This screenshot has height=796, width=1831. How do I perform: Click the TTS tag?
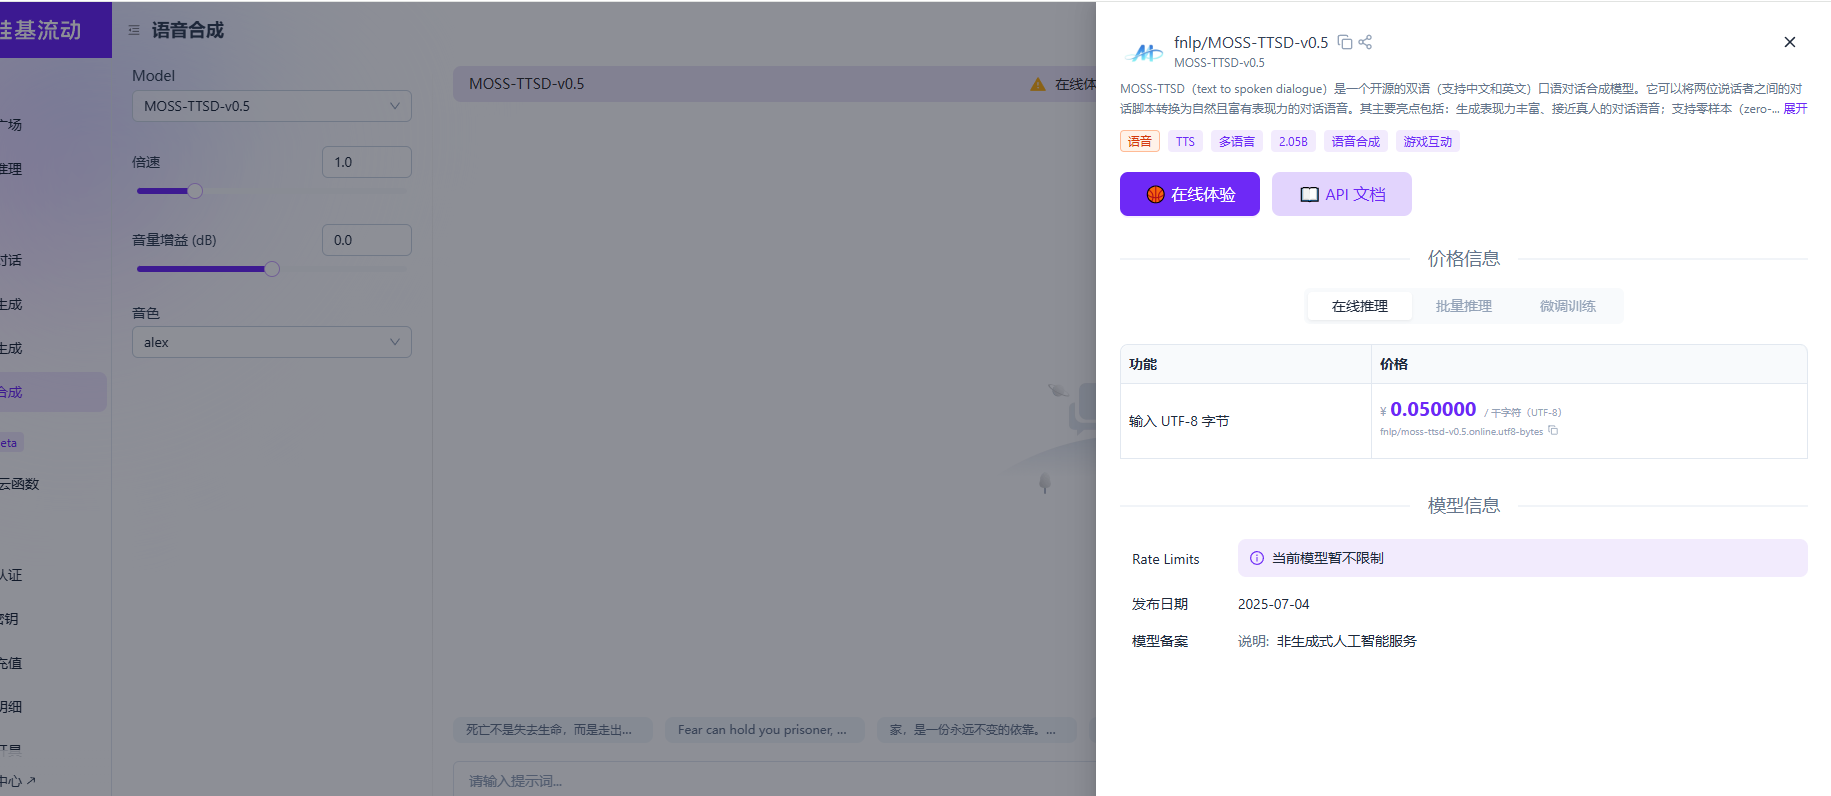pos(1185,141)
